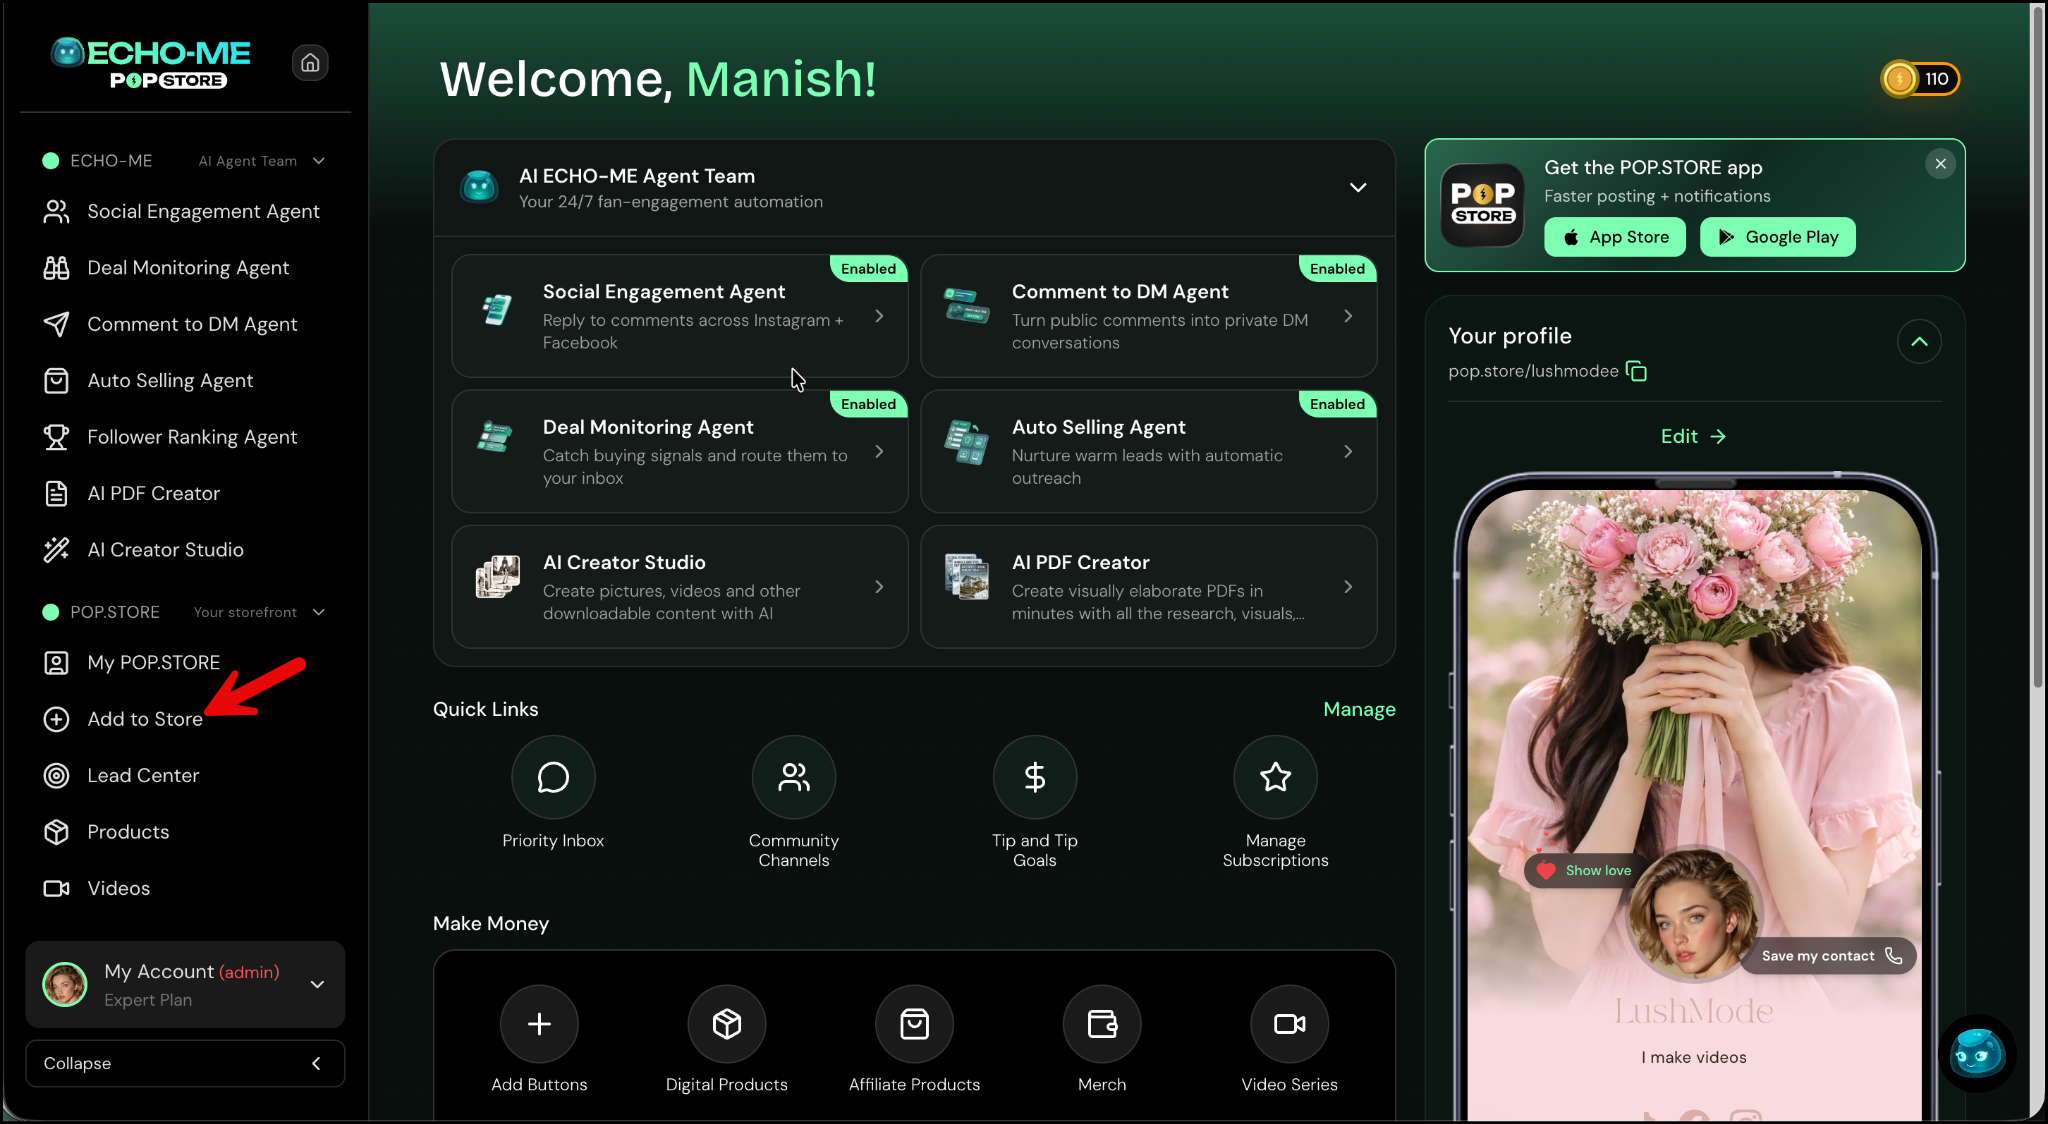Click Show love on profile preview

(1583, 870)
